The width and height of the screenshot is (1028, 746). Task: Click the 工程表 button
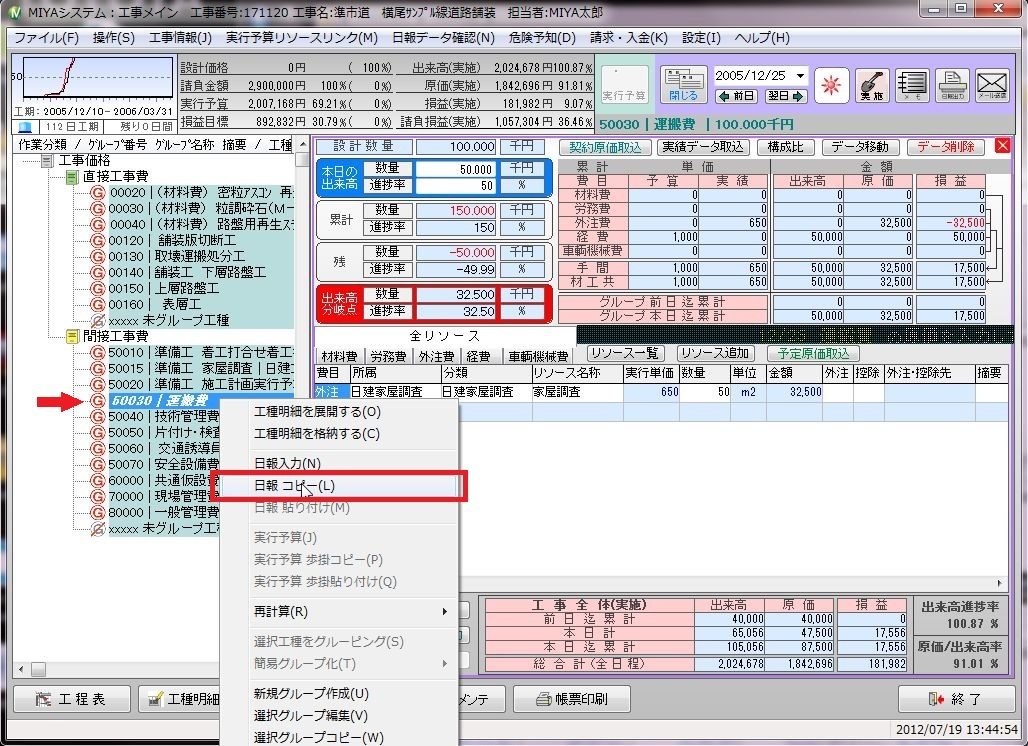(71, 699)
